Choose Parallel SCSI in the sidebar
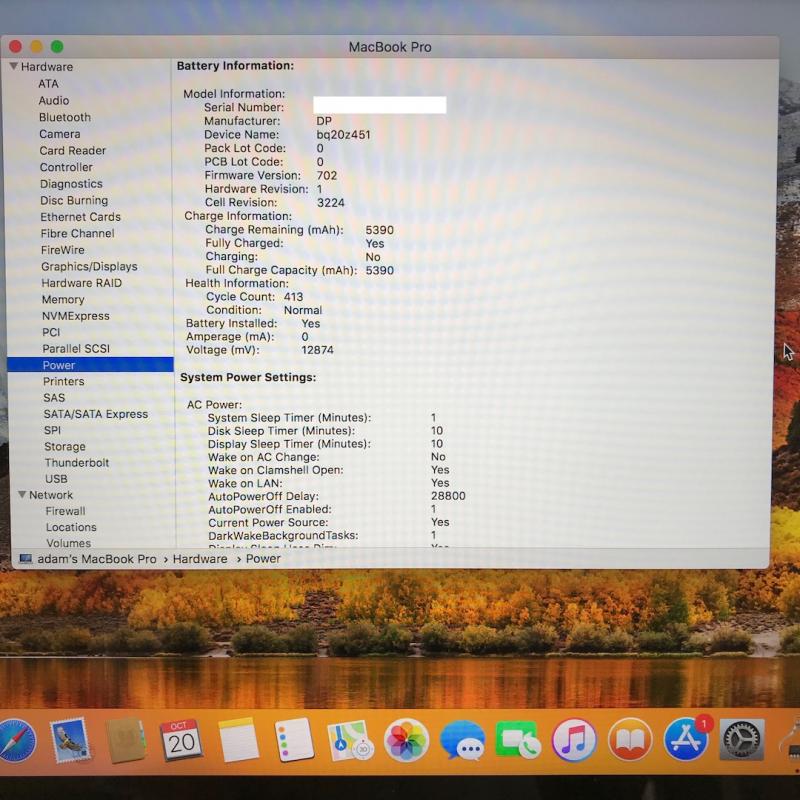Viewport: 800px width, 800px height. [76, 348]
